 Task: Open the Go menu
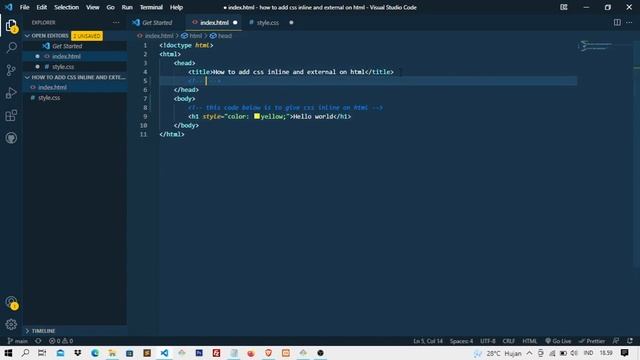pos(111,7)
